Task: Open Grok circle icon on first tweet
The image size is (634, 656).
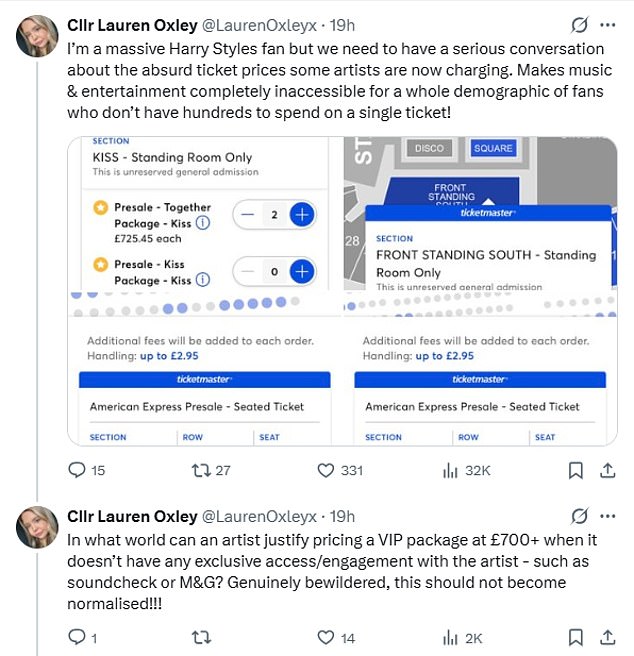Action: [x=578, y=24]
